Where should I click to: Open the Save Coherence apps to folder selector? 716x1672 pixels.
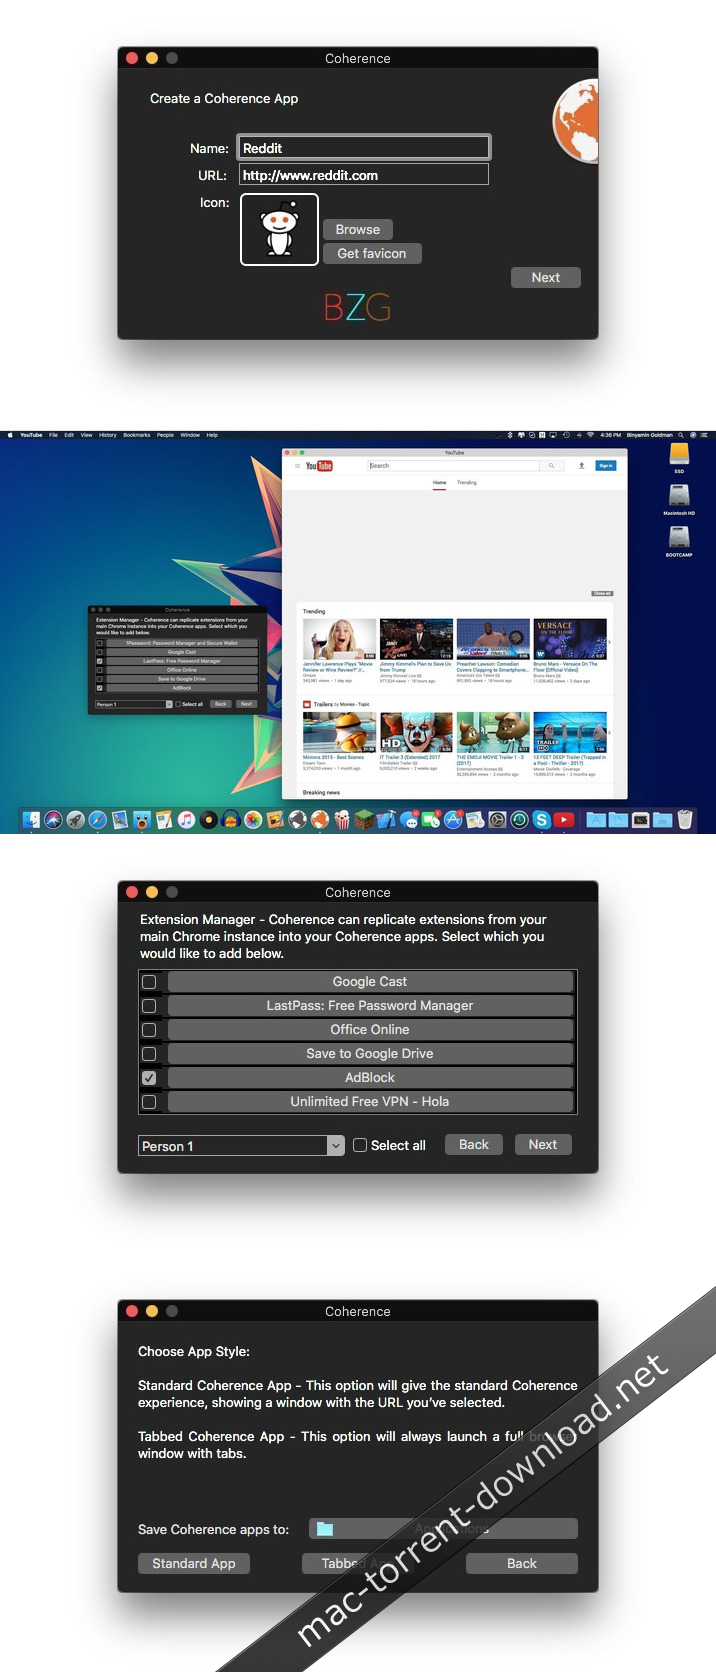tap(443, 1528)
